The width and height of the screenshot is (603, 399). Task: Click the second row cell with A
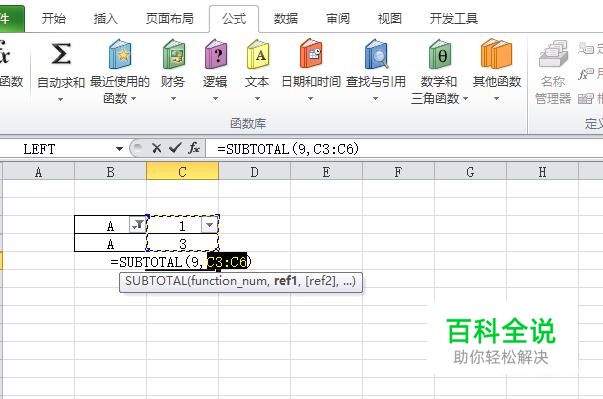point(110,243)
